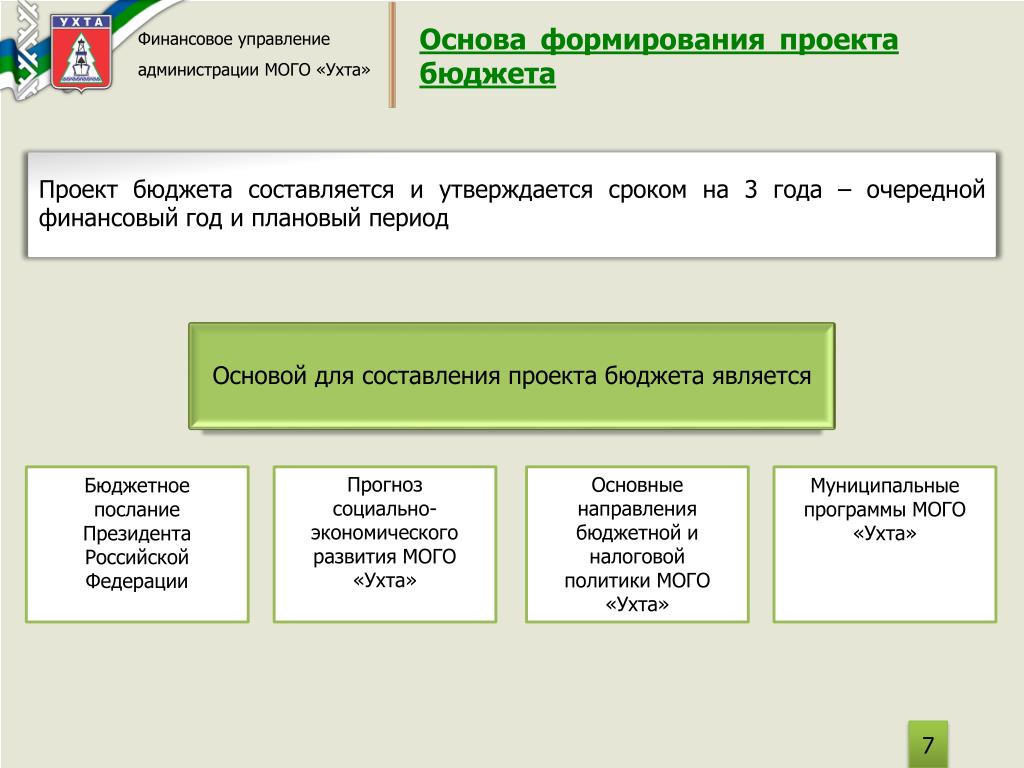The image size is (1024, 768).
Task: Click the white box about the 3-year budget term
Action: (512, 204)
